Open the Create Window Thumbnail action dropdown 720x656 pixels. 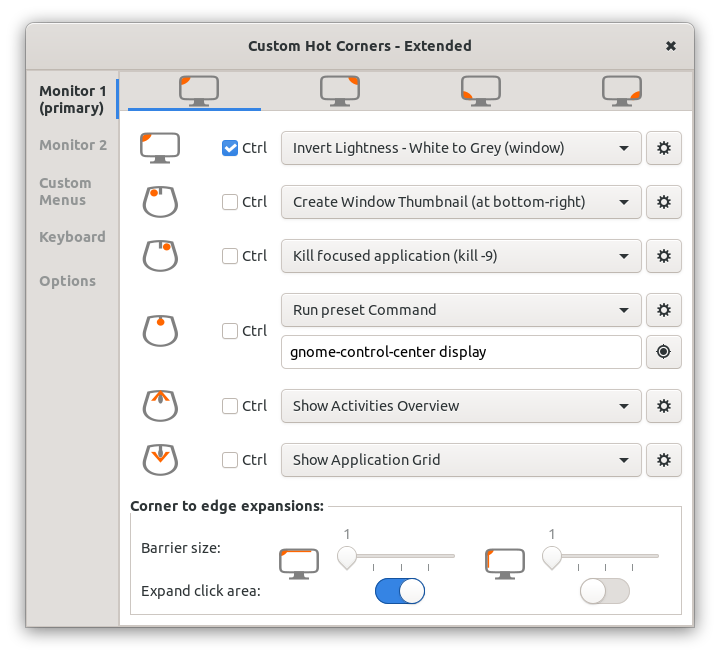click(461, 202)
